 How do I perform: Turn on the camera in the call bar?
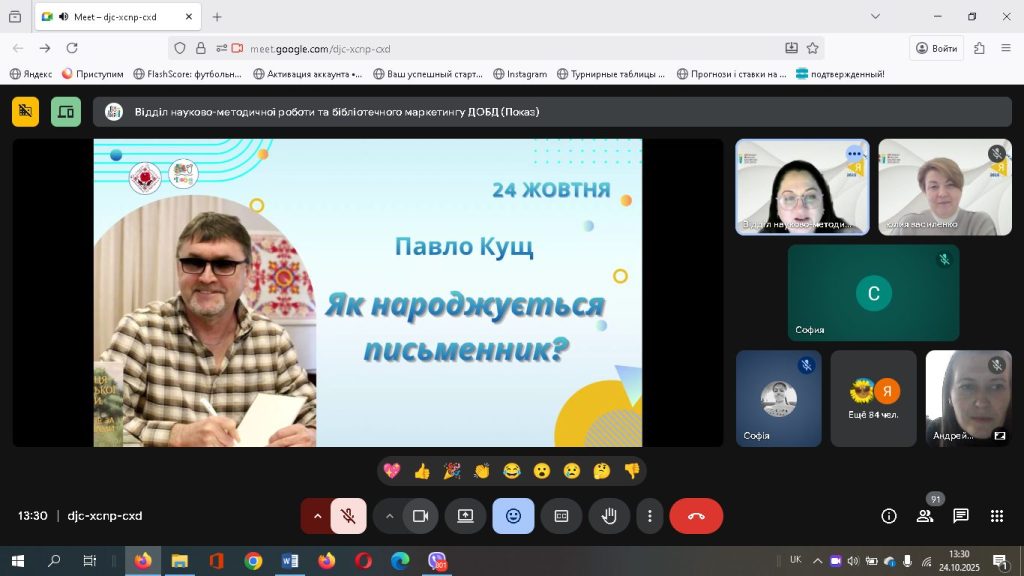click(x=421, y=516)
